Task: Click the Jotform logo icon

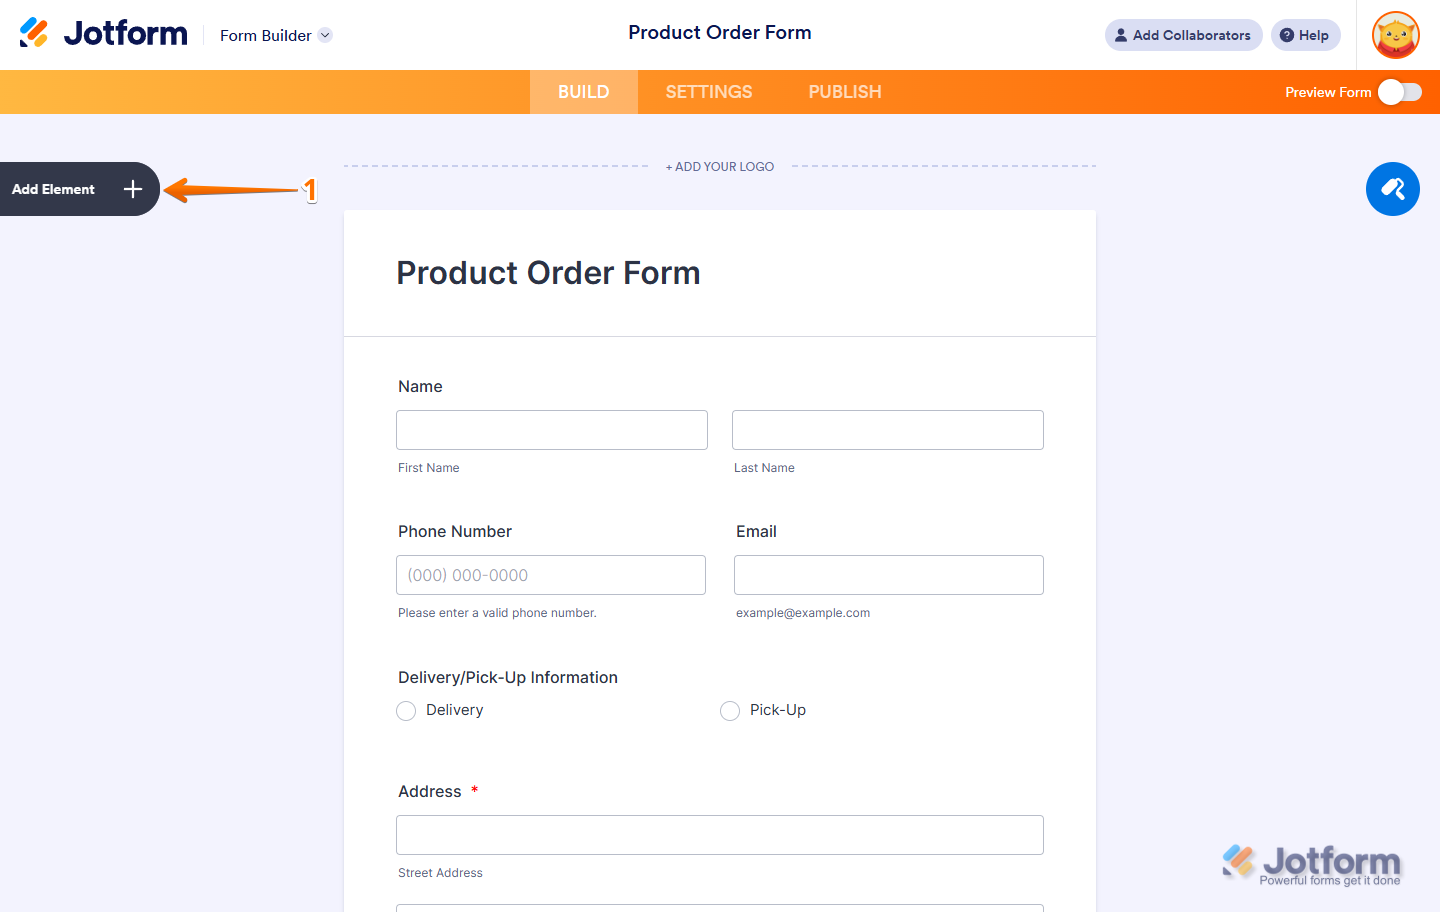Action: (x=34, y=33)
